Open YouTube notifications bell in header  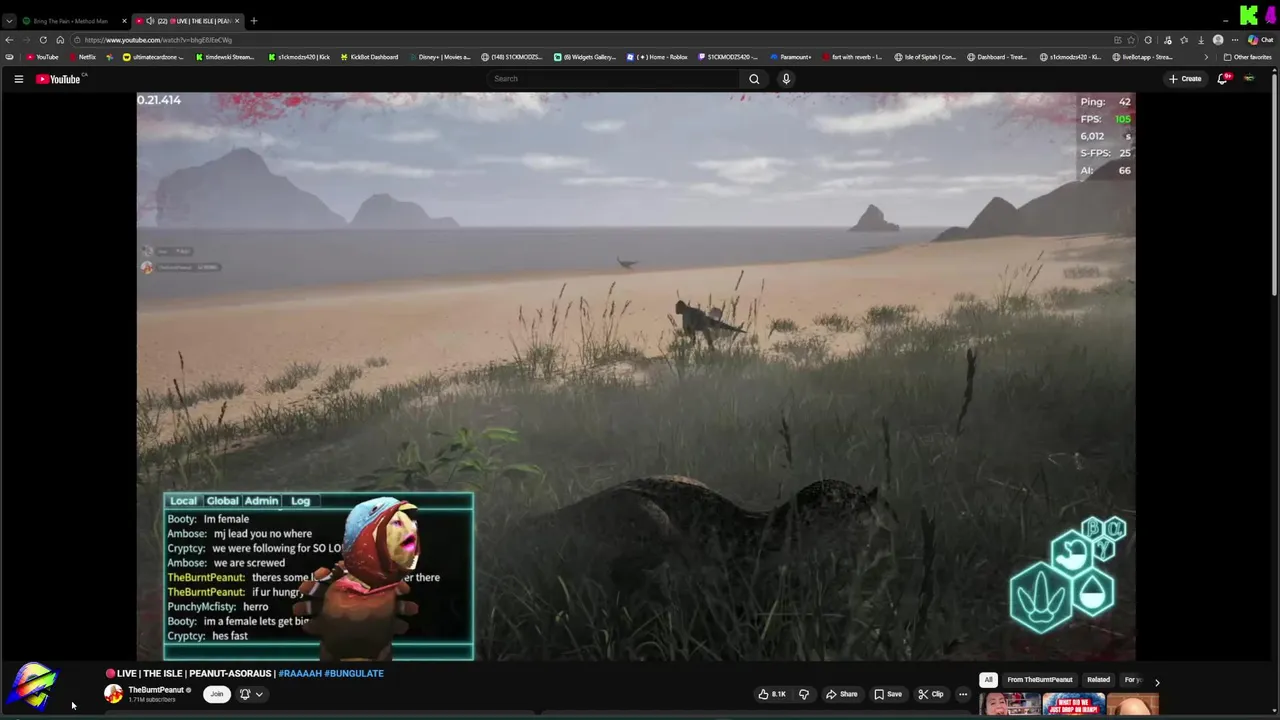click(1222, 79)
